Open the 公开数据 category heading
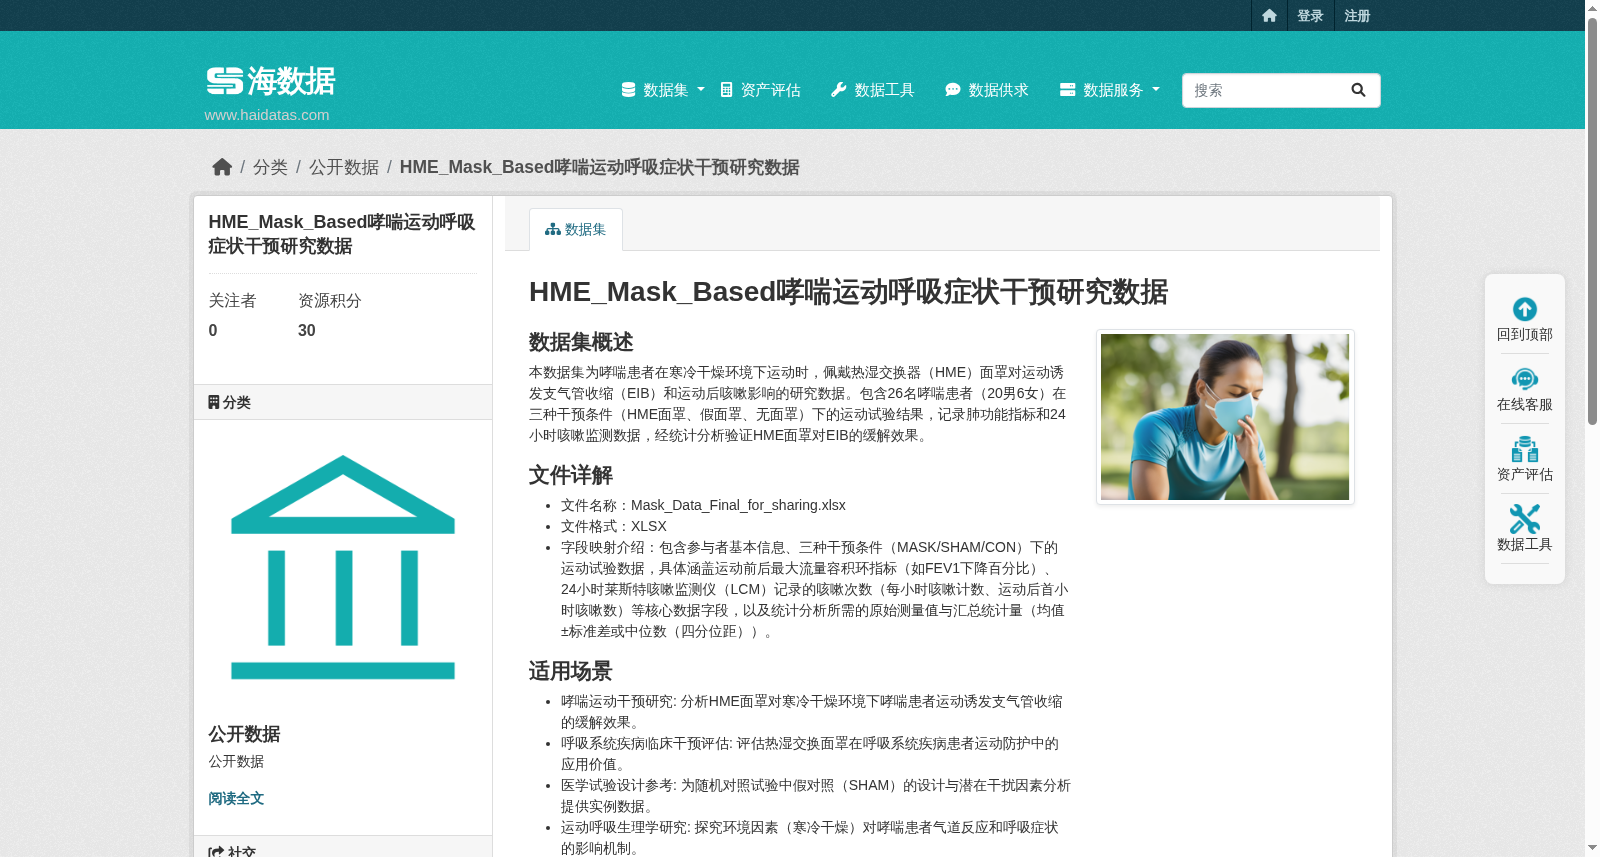 (244, 734)
